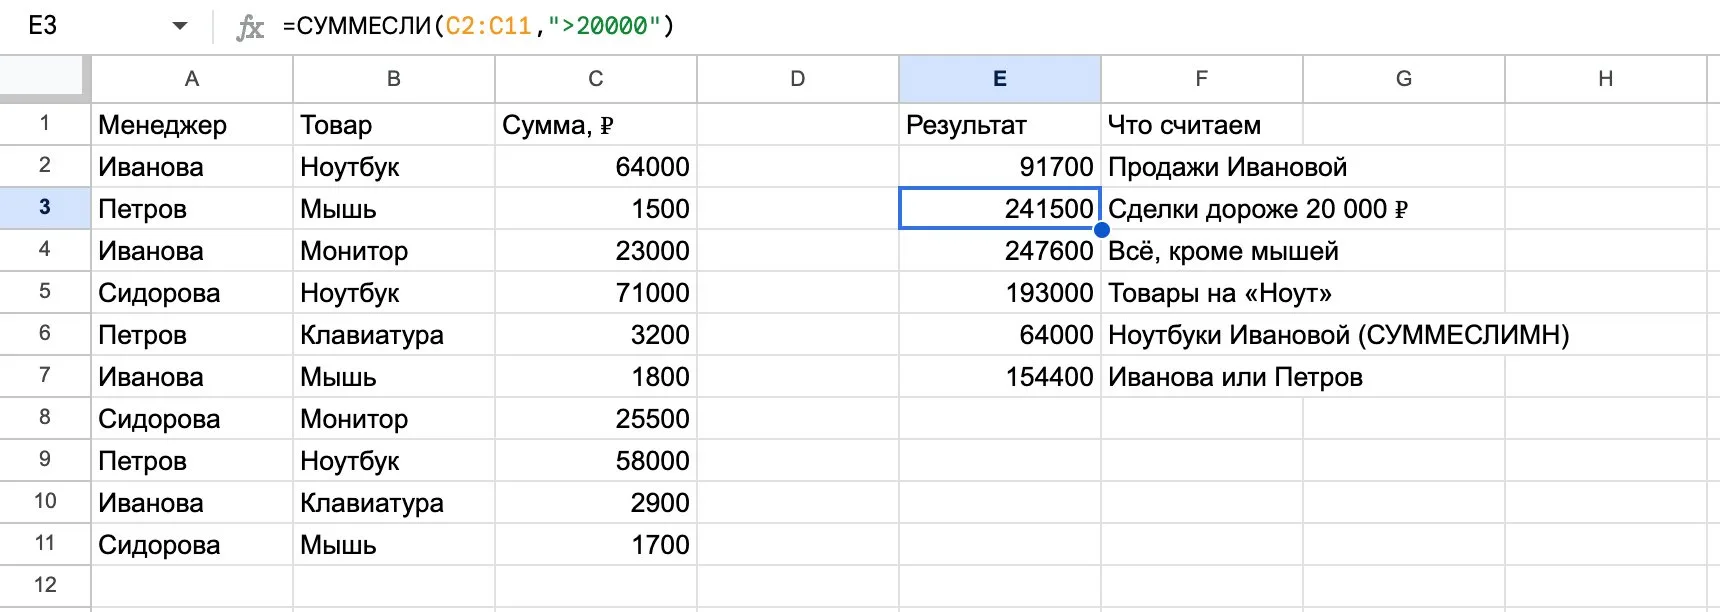1720x612 pixels.
Task: Select column E header
Action: click(x=1000, y=79)
